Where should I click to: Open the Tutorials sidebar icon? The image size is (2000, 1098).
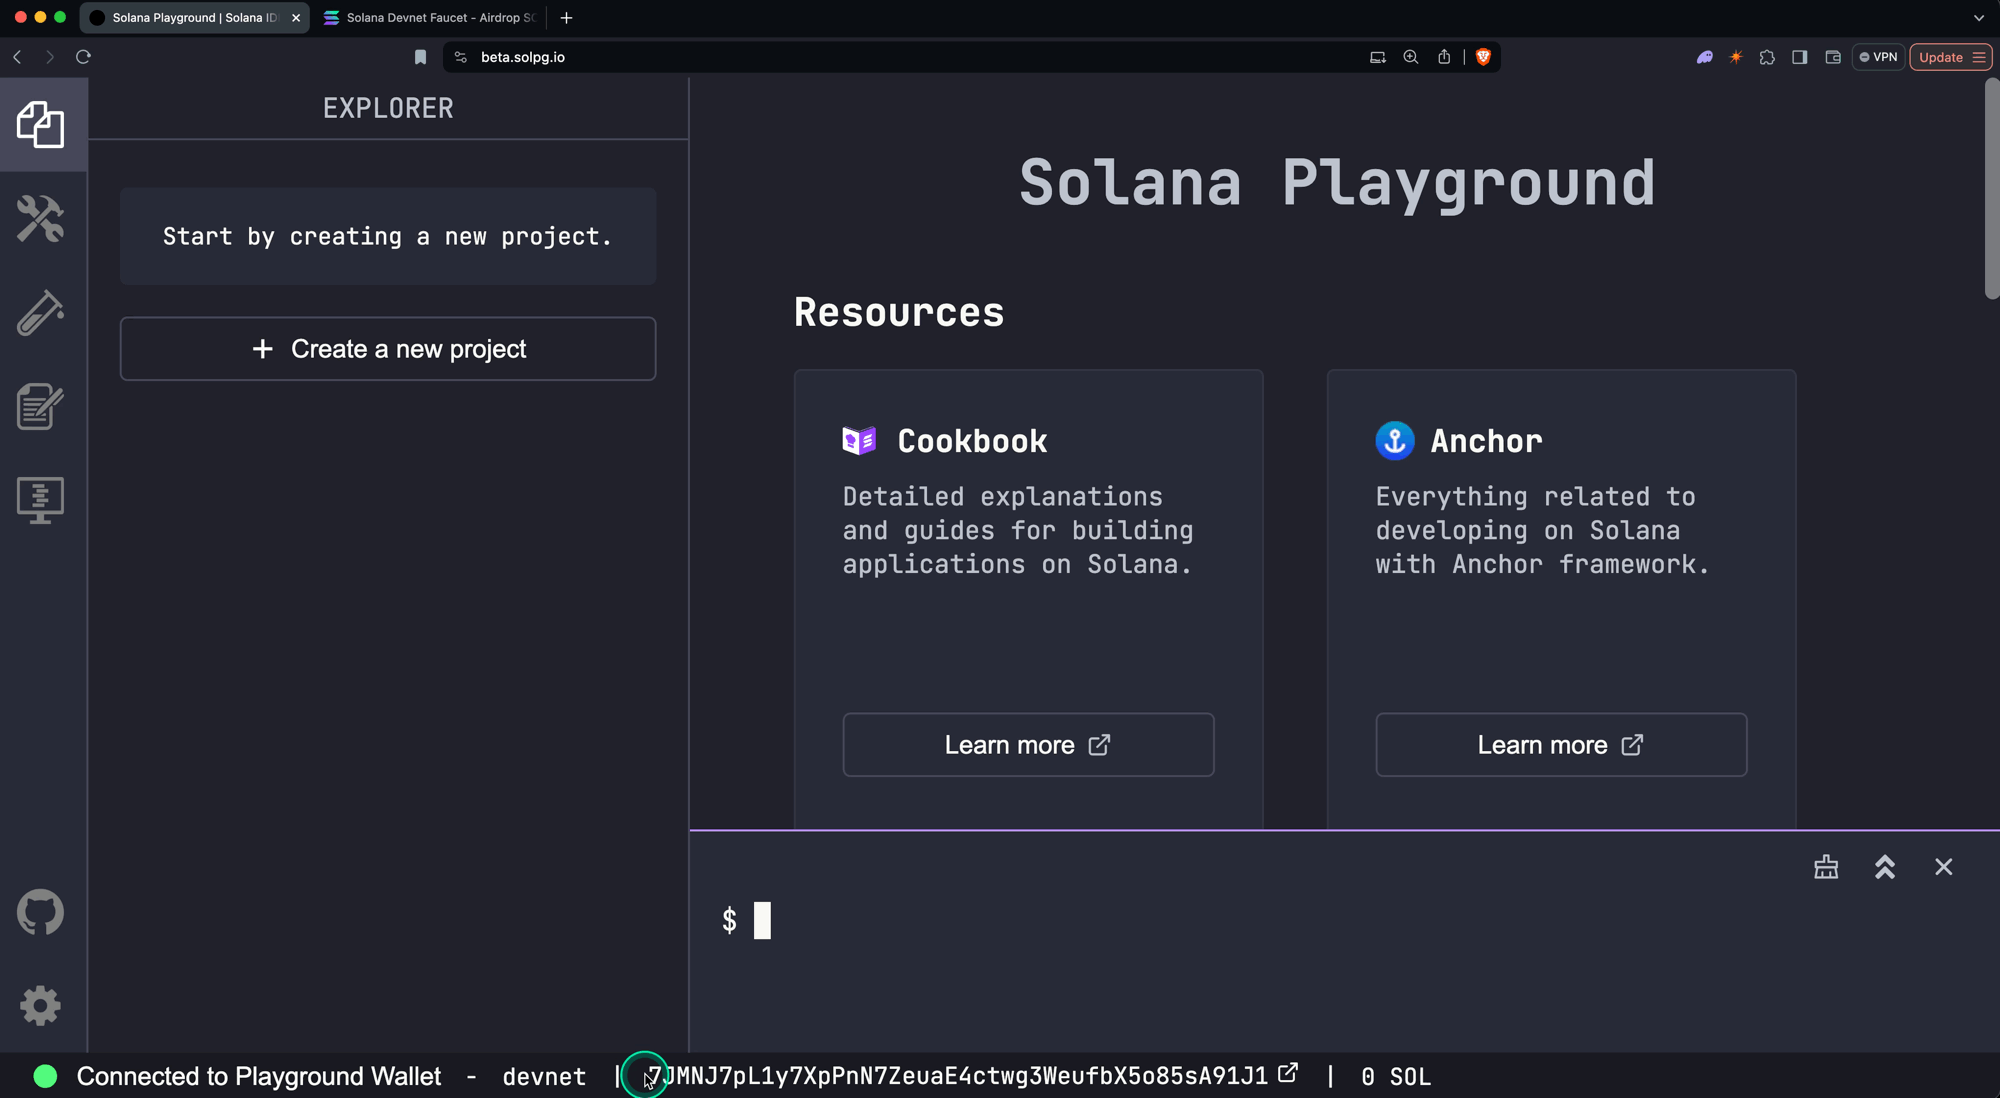point(42,406)
